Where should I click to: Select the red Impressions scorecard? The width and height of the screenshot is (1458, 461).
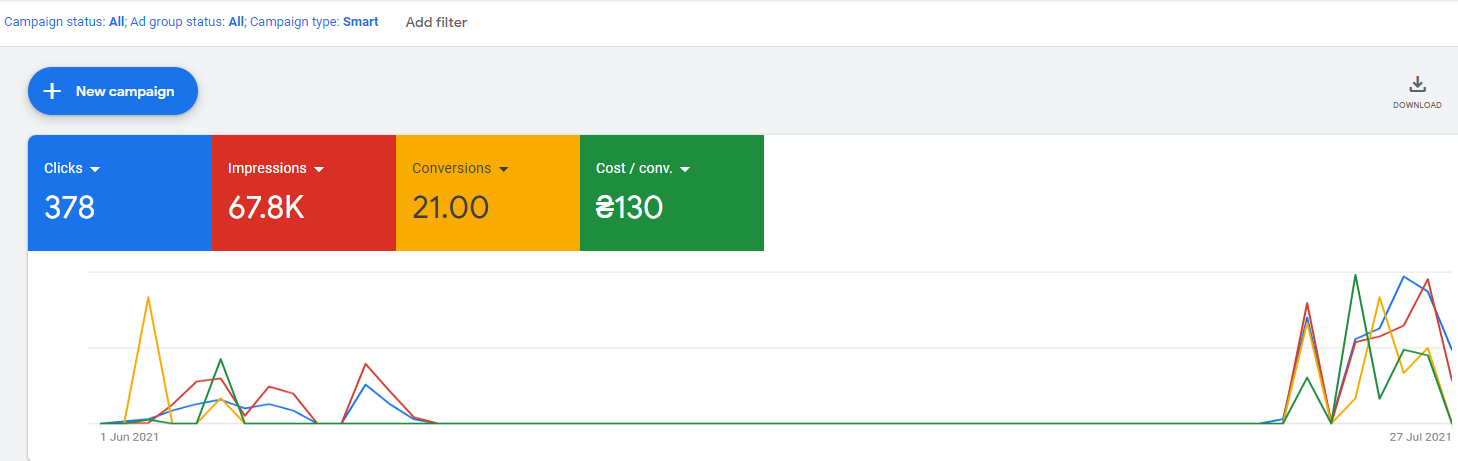point(303,193)
